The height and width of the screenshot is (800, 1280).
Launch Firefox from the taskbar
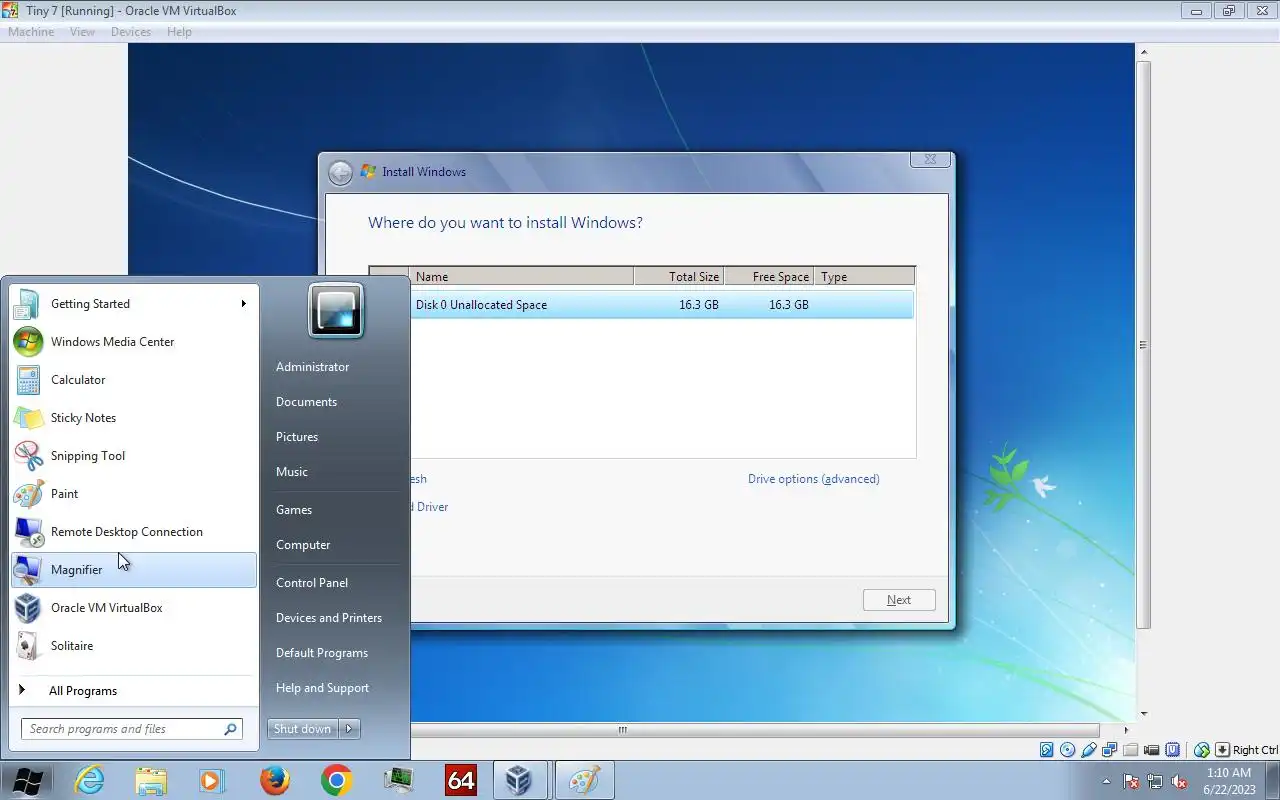275,780
